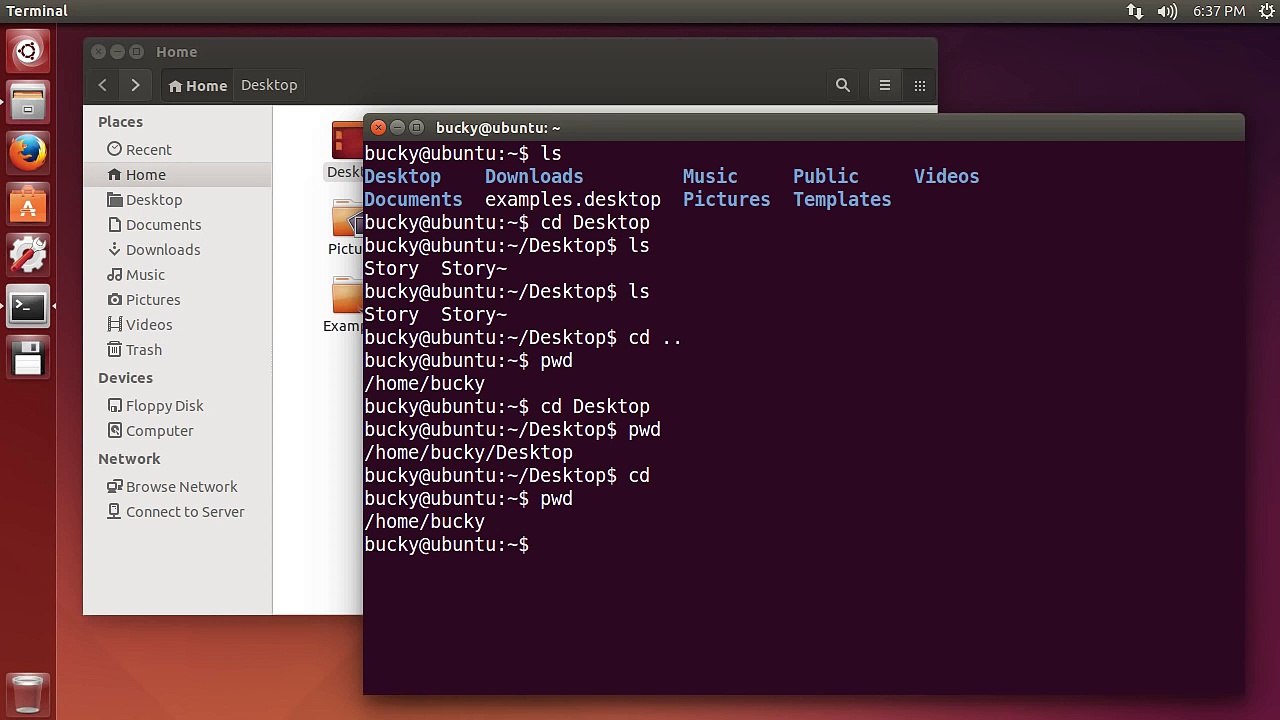Go back in Files window

click(102, 85)
